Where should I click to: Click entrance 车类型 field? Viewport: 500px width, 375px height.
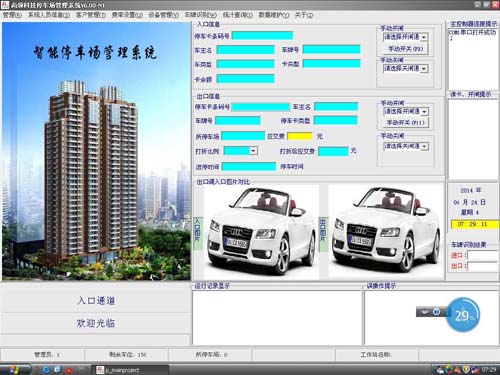245,64
